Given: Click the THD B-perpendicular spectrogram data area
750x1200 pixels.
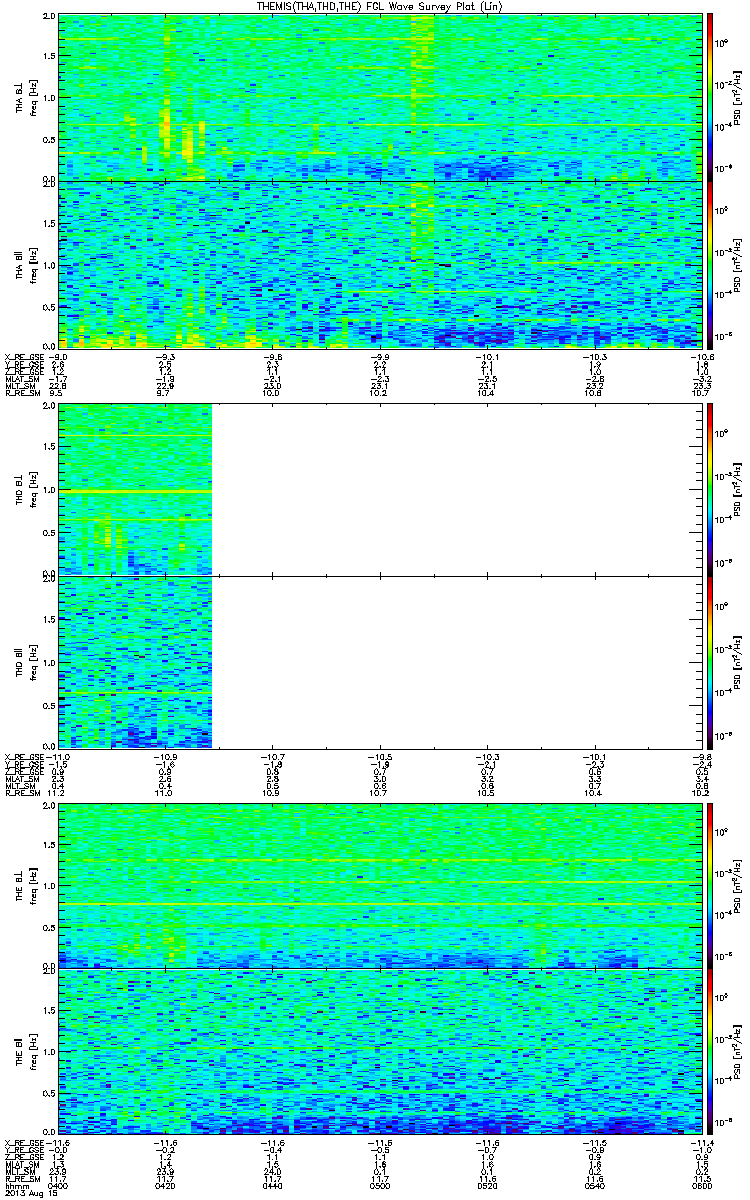Looking at the screenshot, I should tap(135, 489).
